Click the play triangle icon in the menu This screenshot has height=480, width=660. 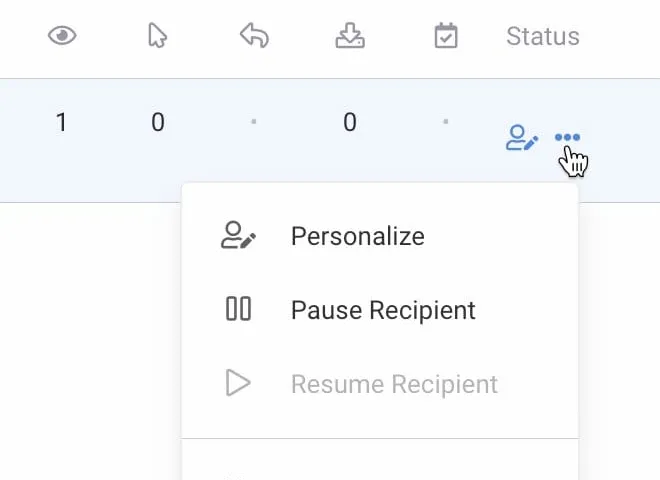[x=238, y=383]
